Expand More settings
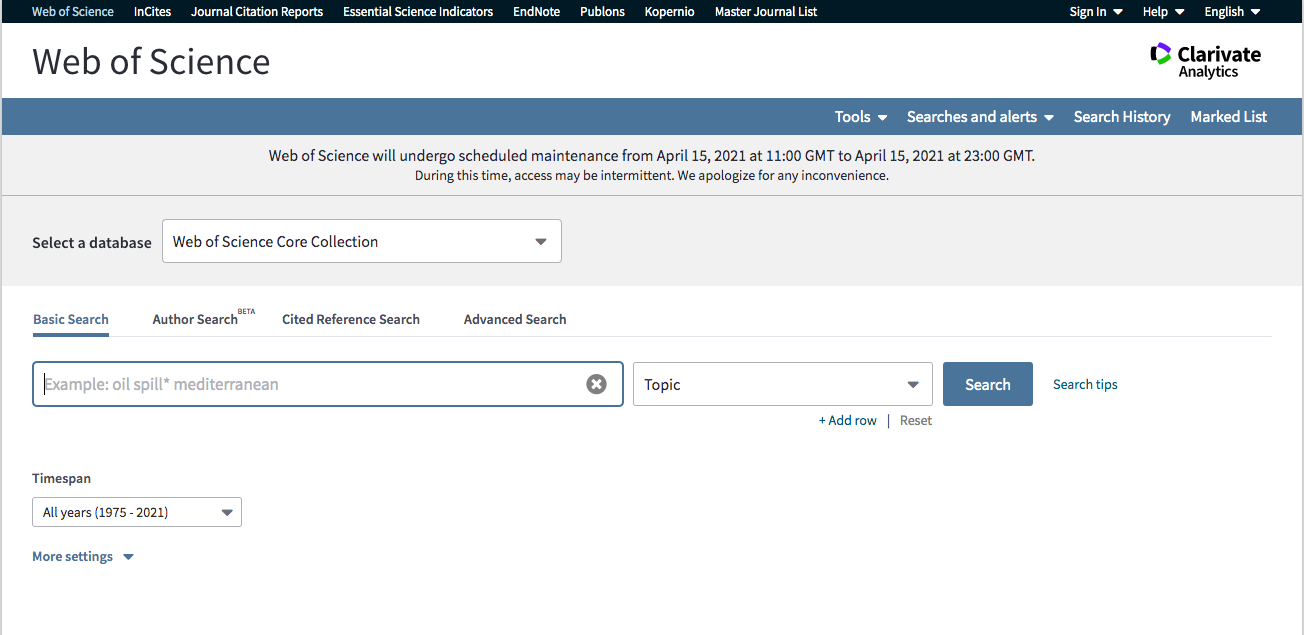The image size is (1304, 635). tap(83, 556)
